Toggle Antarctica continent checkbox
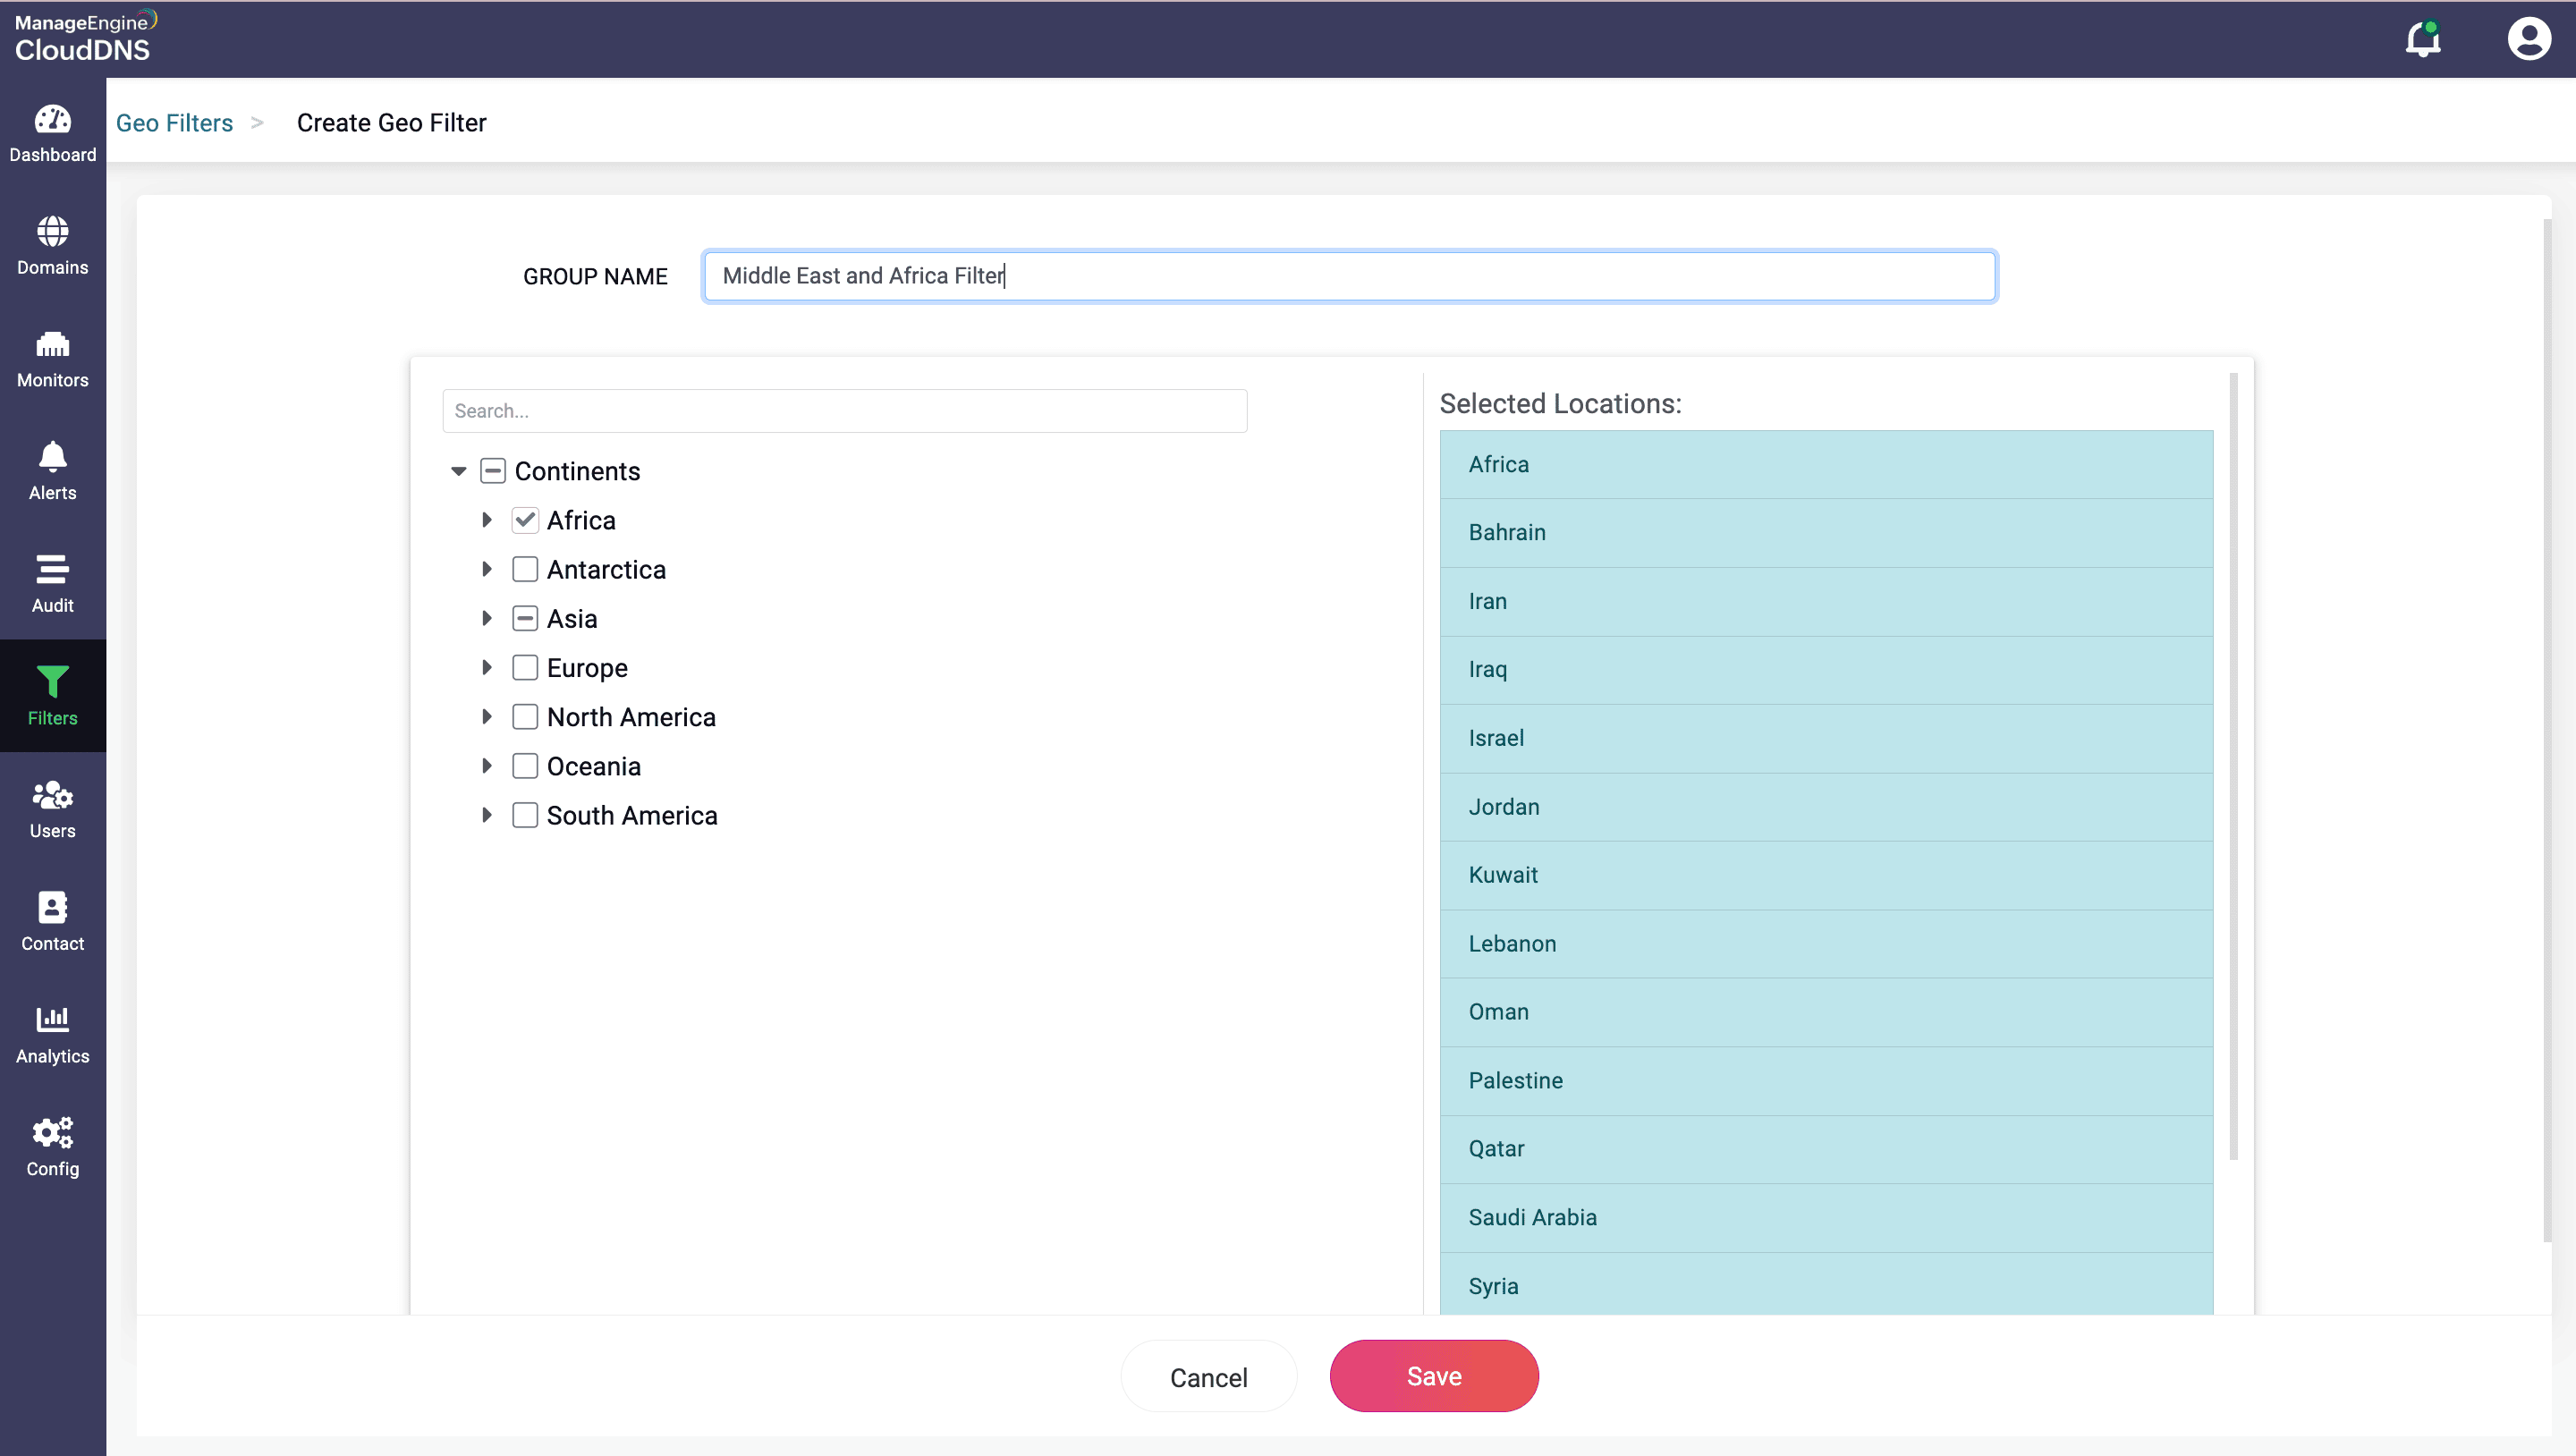Viewport: 2576px width, 1456px height. click(525, 568)
